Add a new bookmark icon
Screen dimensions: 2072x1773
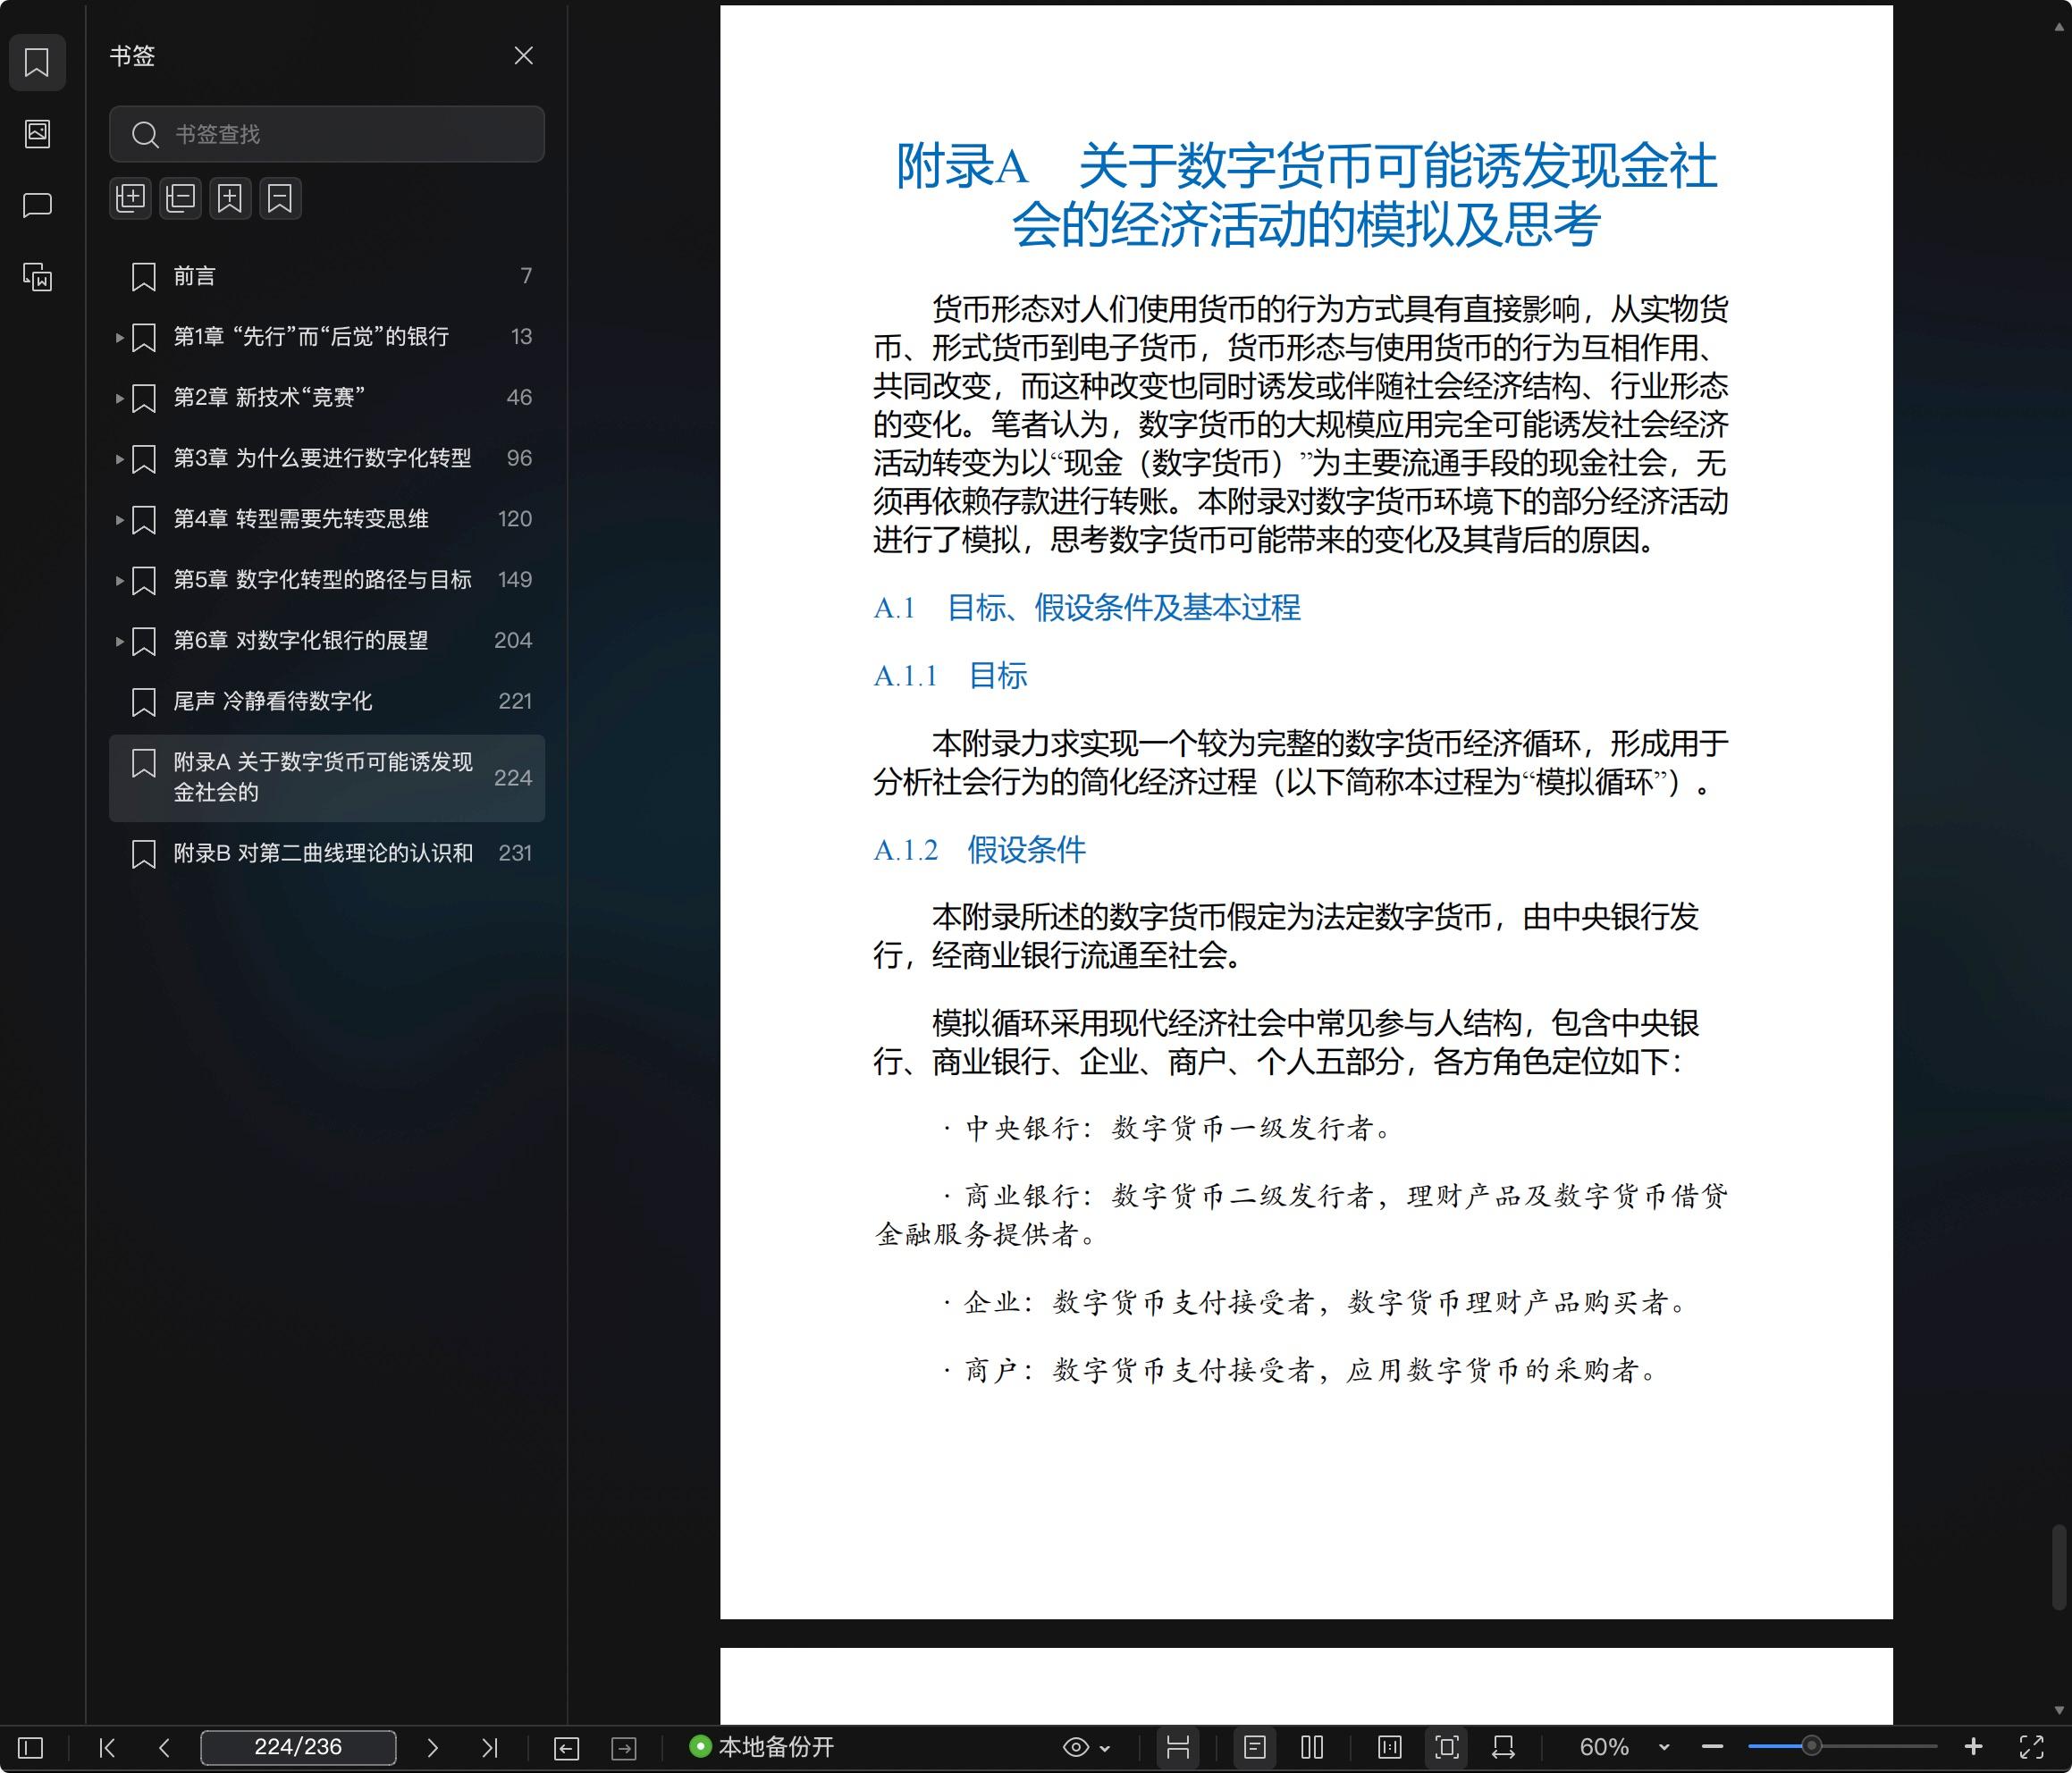point(230,198)
